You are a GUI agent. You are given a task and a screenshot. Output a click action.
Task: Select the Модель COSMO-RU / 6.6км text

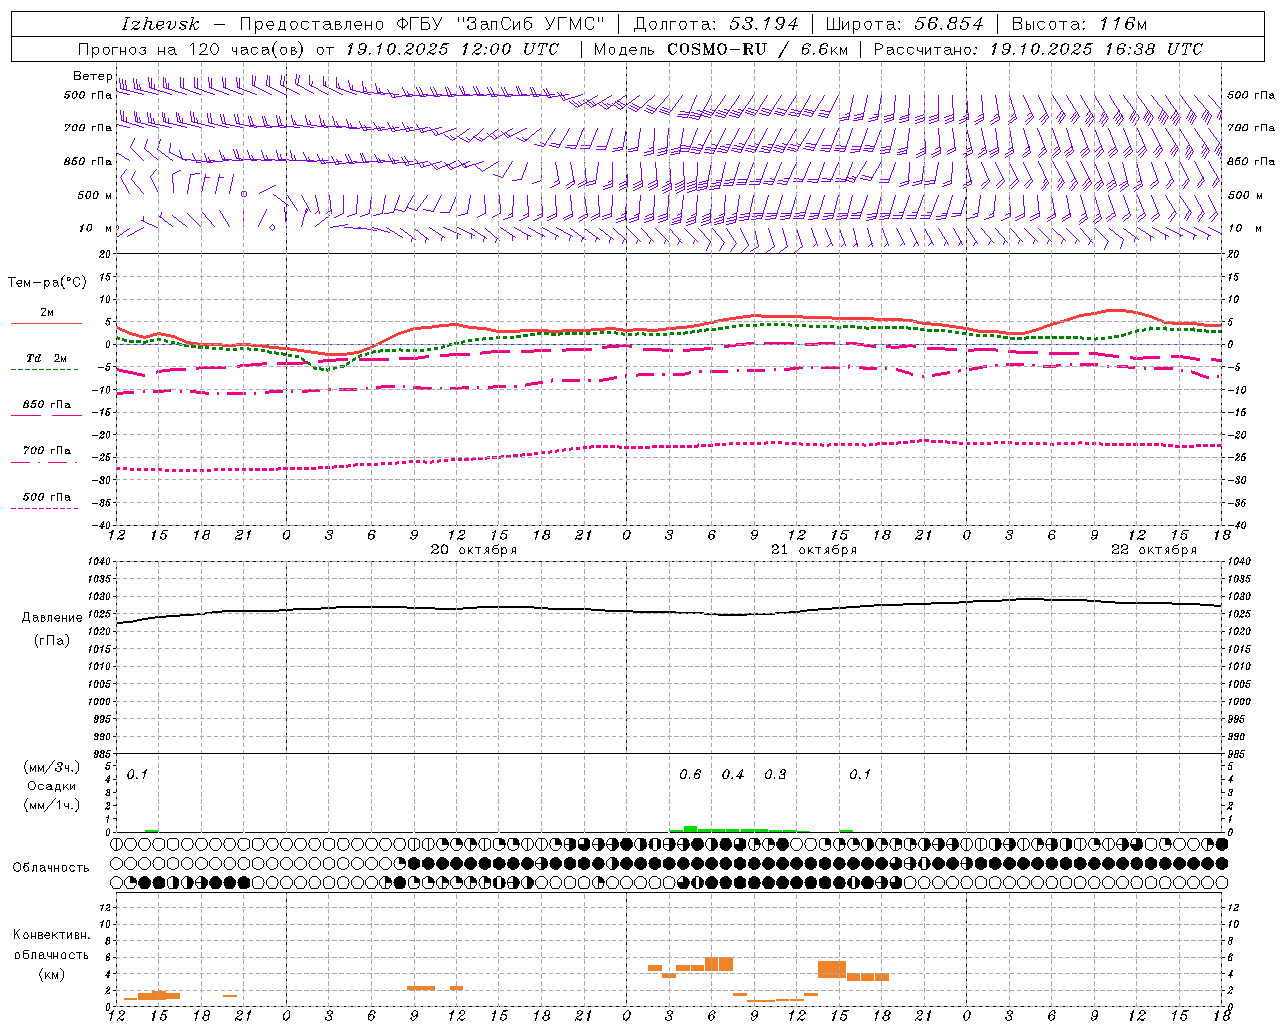click(721, 49)
